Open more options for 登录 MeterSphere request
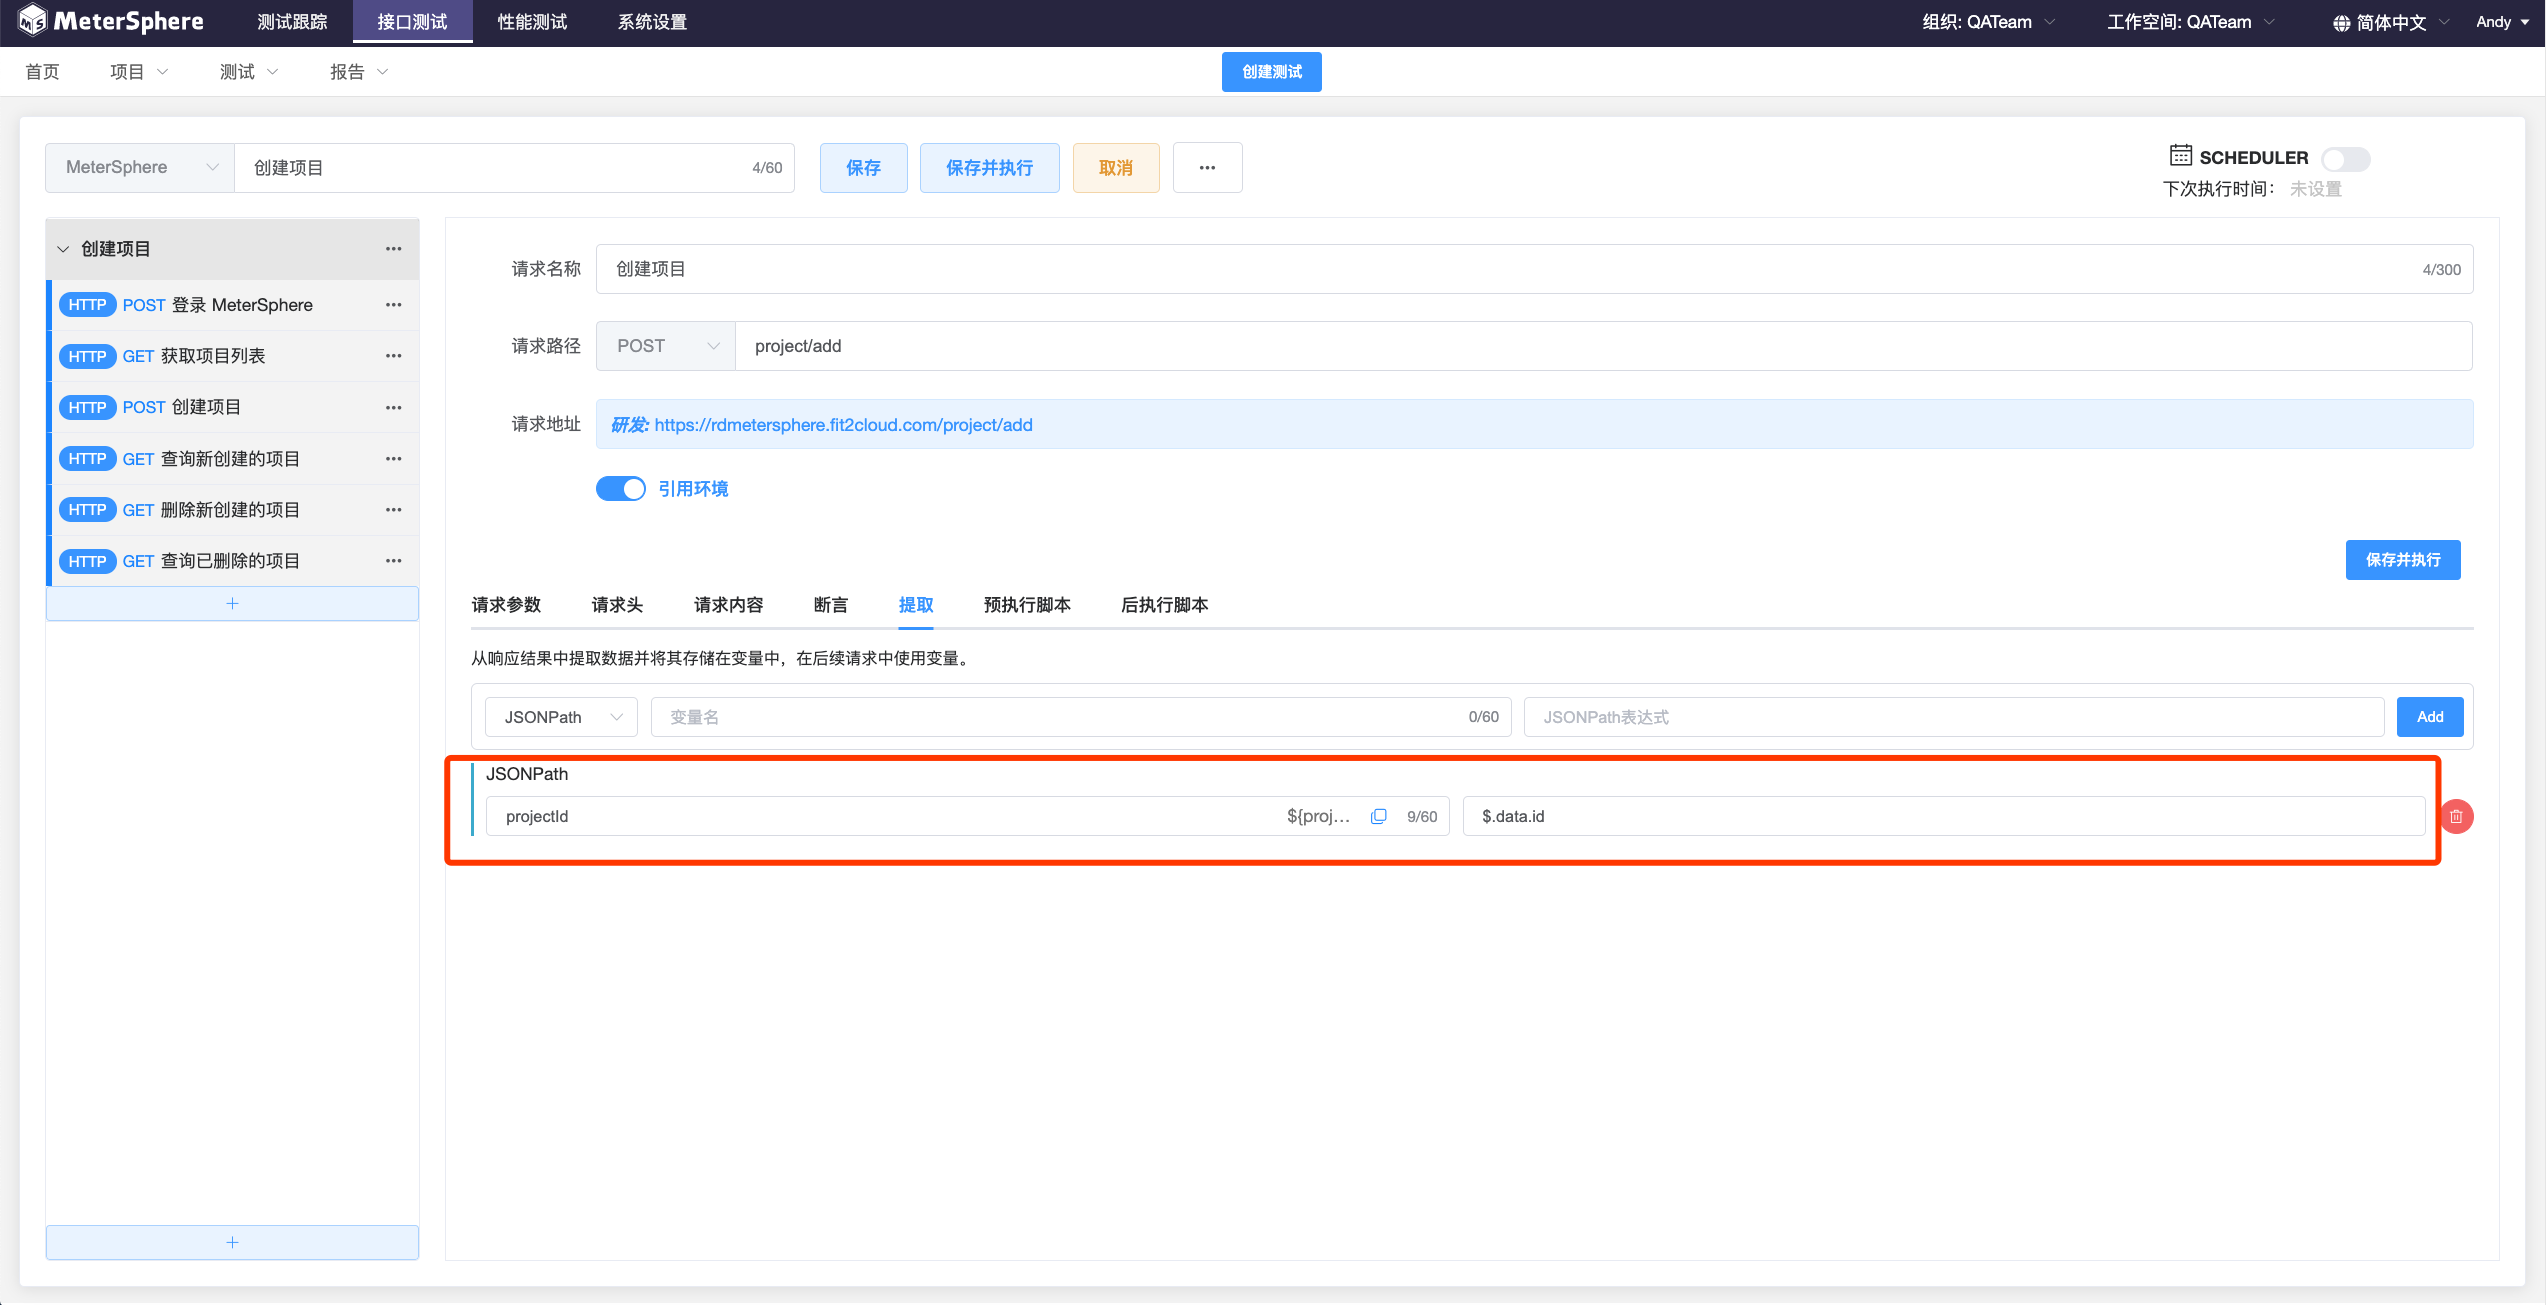The width and height of the screenshot is (2546, 1305). point(393,305)
